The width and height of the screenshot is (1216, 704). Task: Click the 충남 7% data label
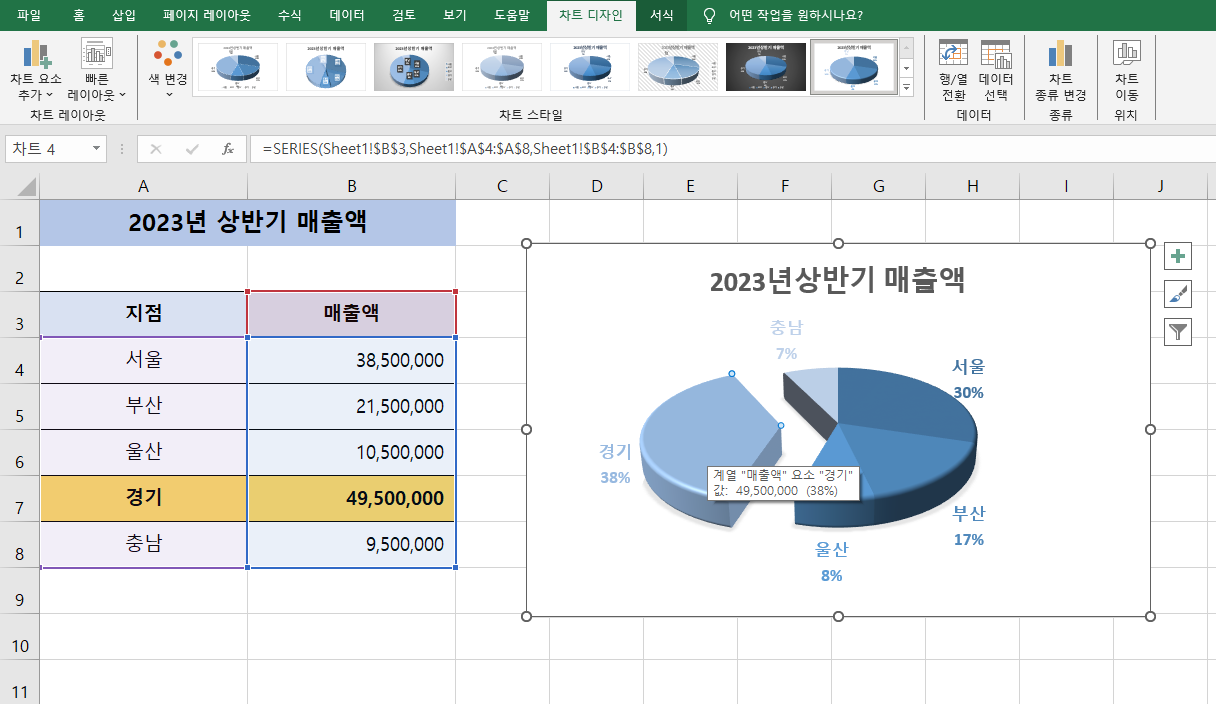pyautogui.click(x=786, y=340)
